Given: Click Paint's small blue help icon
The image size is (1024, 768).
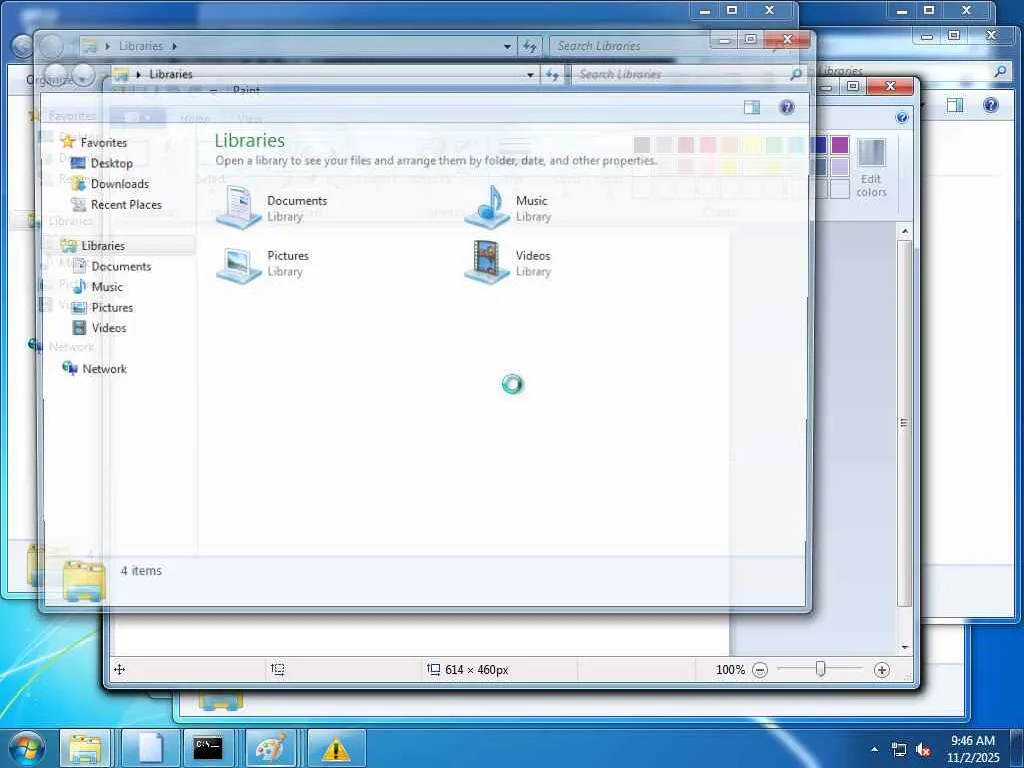Looking at the screenshot, I should (x=902, y=118).
